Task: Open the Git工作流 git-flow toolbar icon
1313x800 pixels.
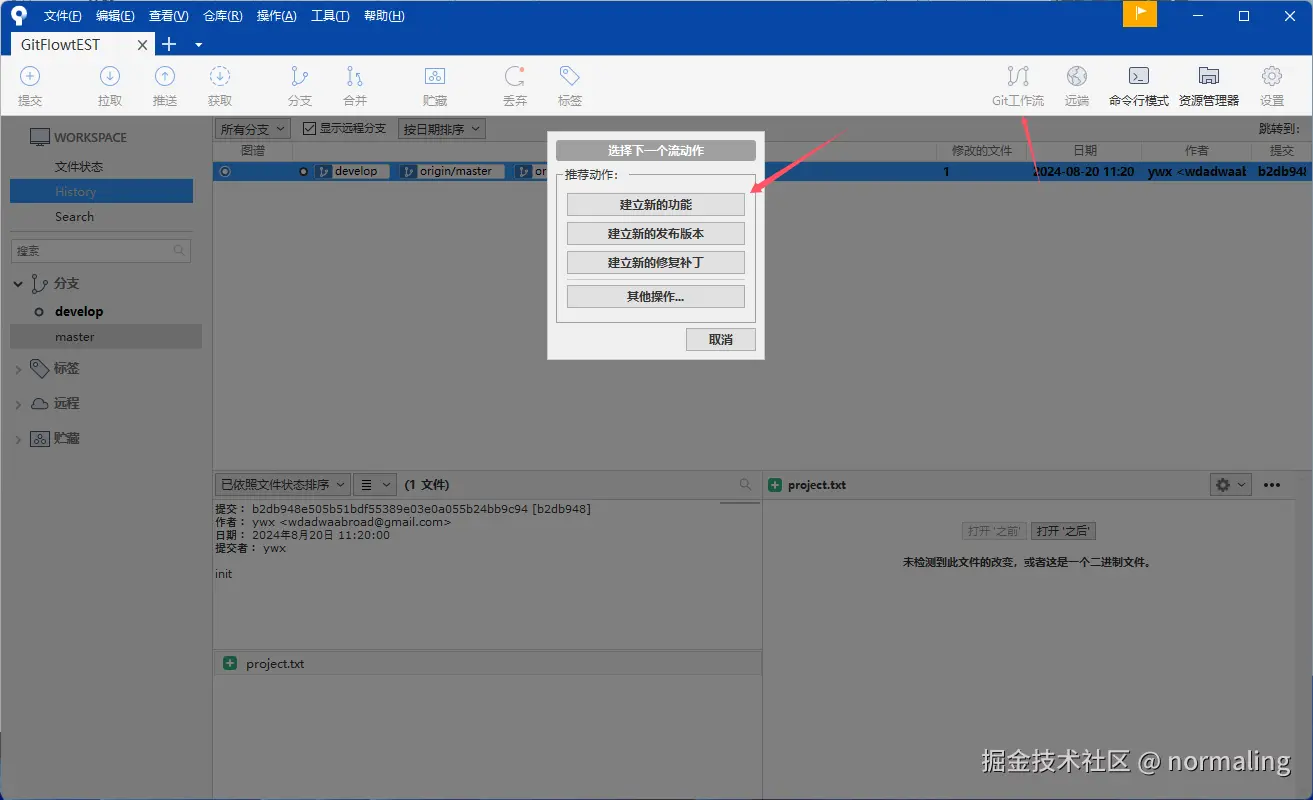Action: [1018, 77]
